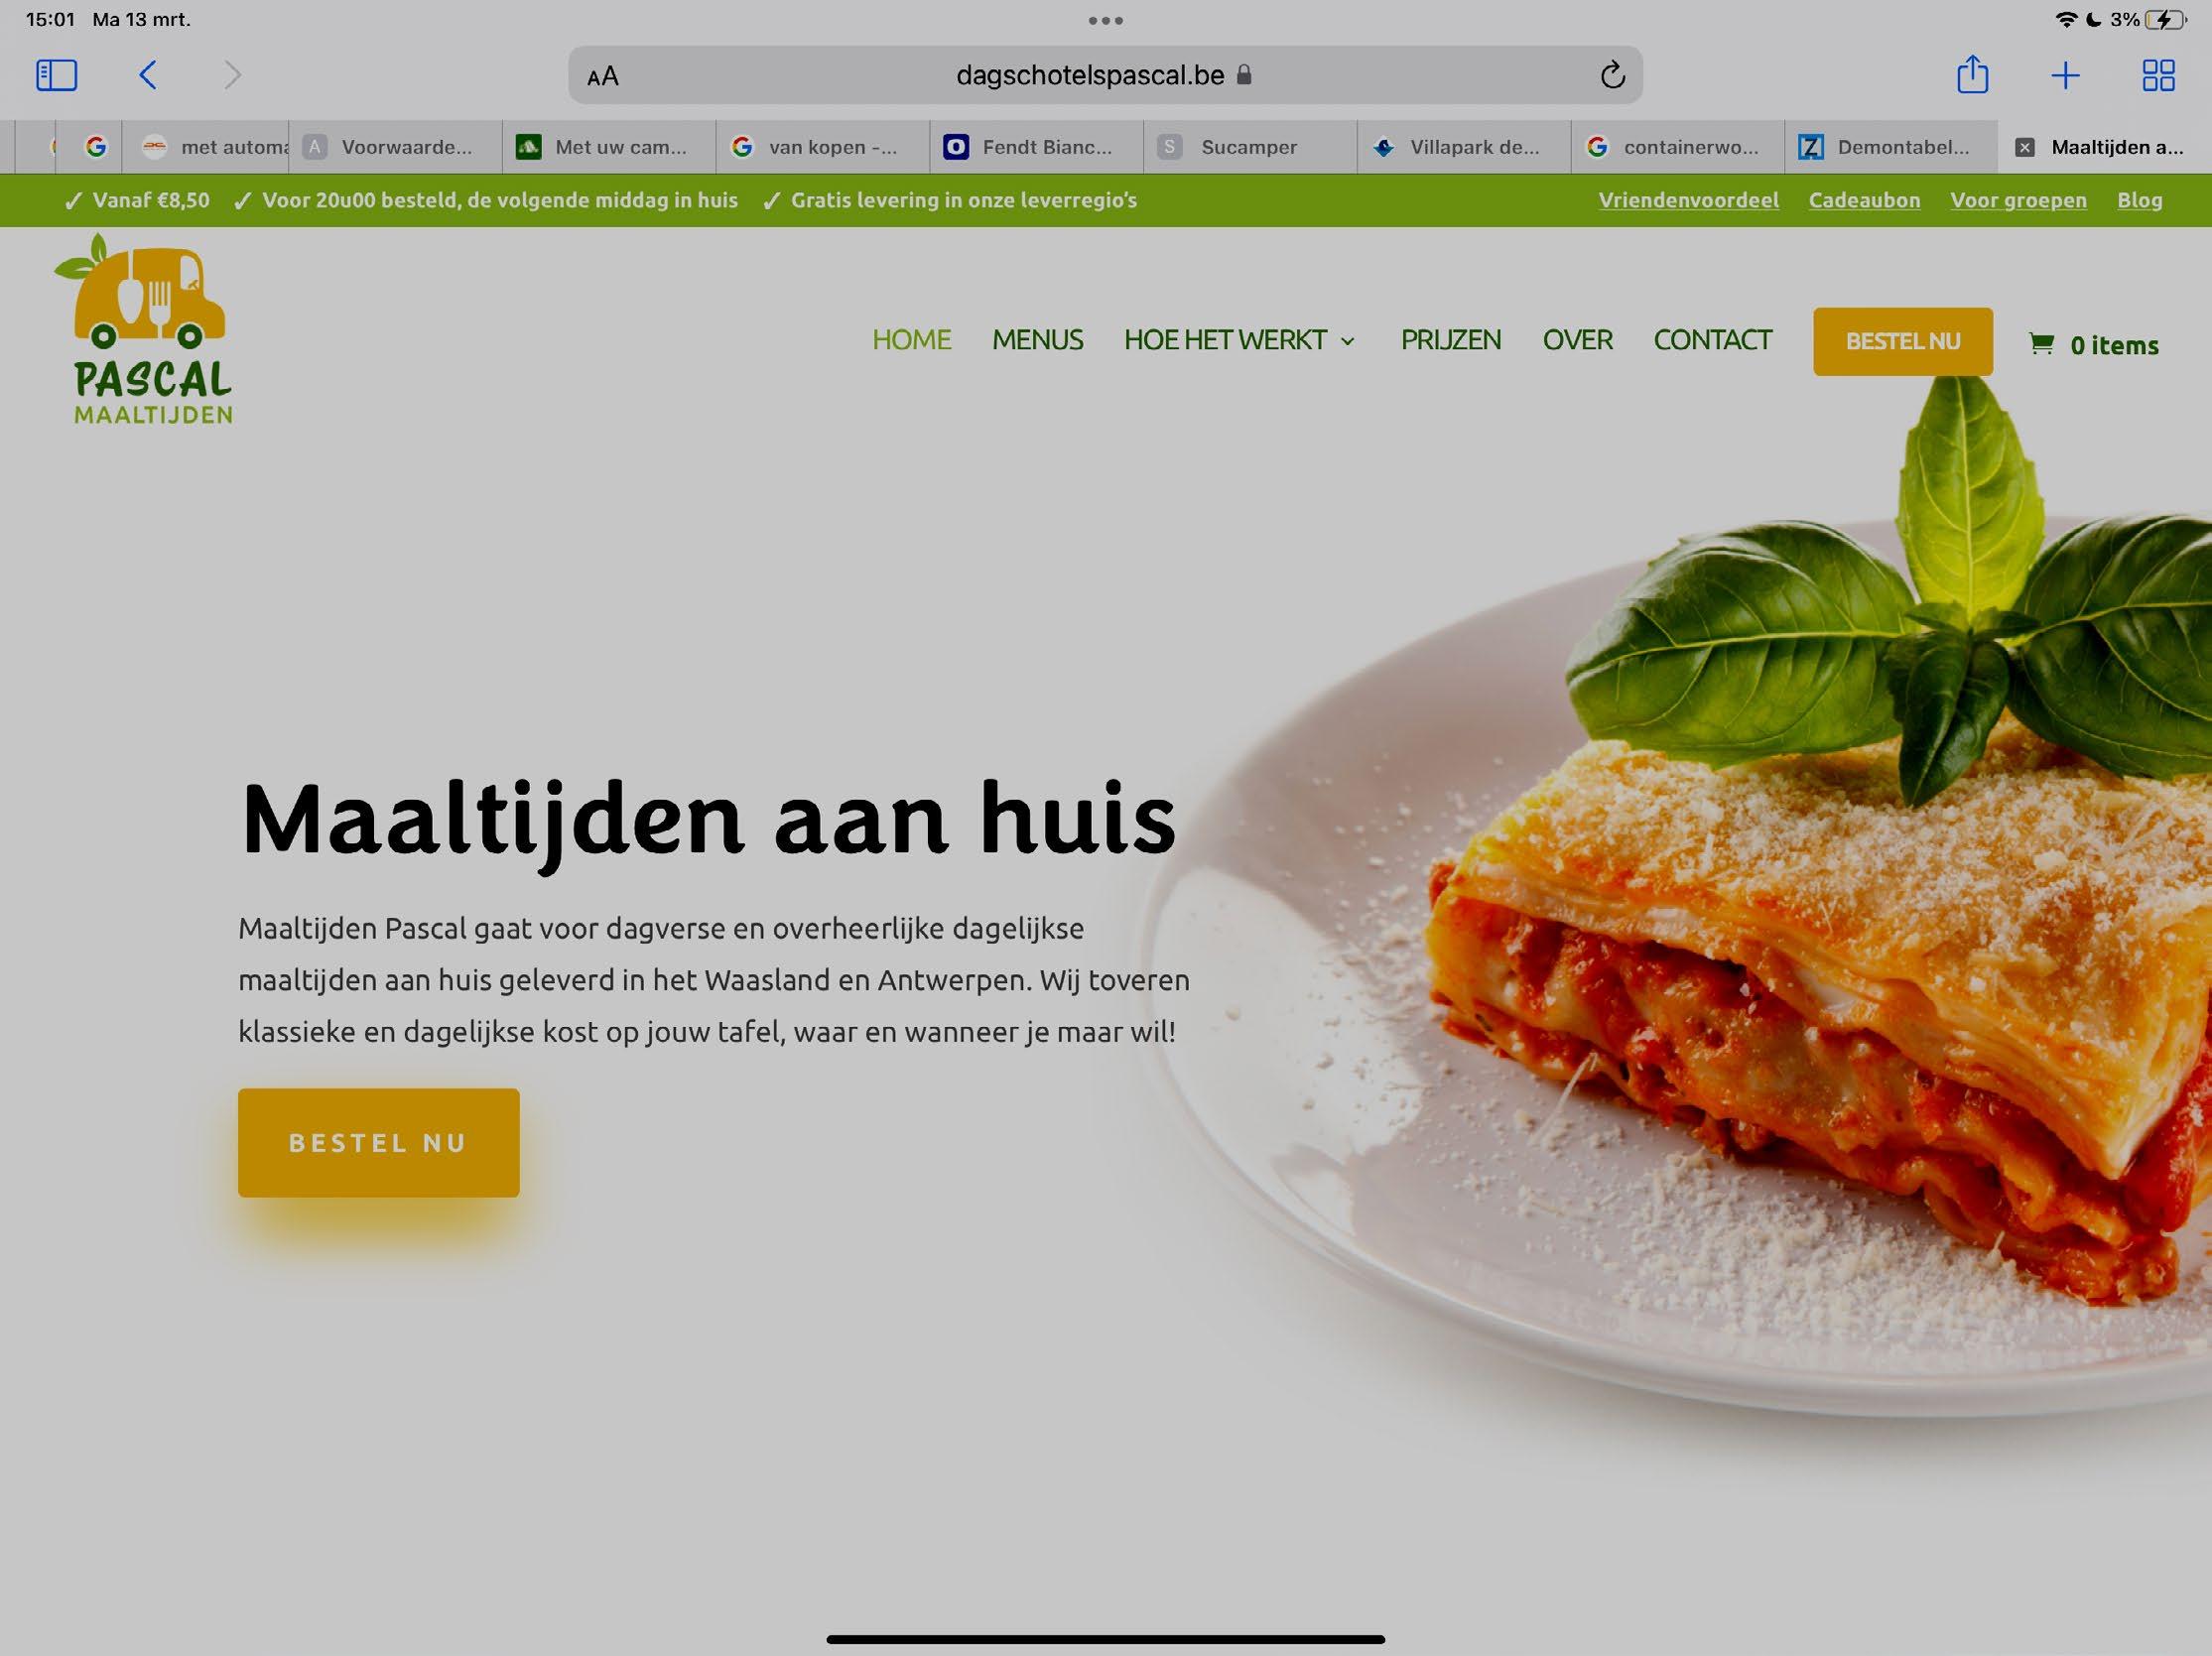Image resolution: width=2212 pixels, height=1656 pixels.
Task: Close the Maaltijden tab with X
Action: tap(2025, 147)
